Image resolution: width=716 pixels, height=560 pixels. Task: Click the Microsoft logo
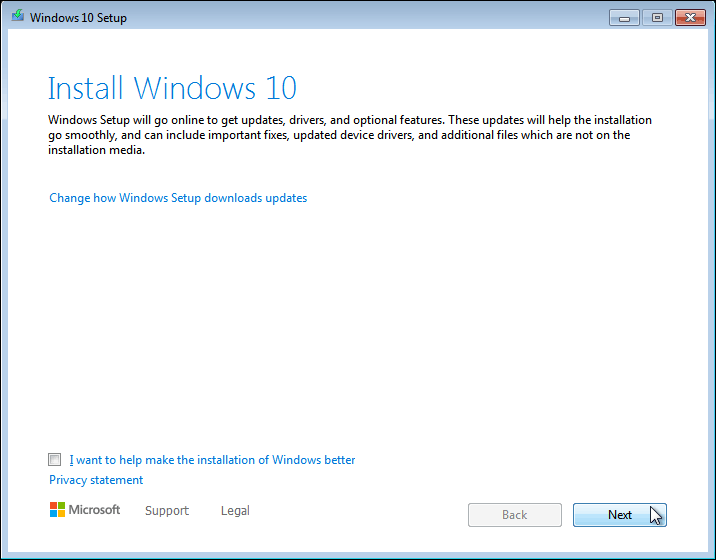[x=85, y=510]
